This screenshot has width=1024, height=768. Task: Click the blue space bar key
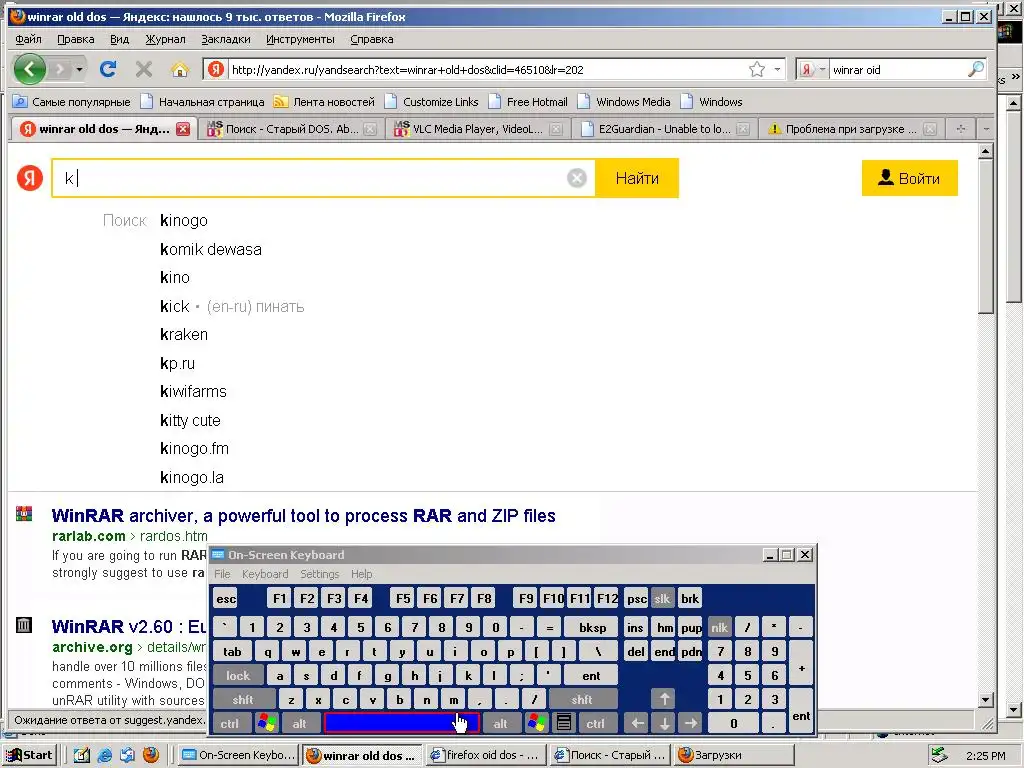402,723
